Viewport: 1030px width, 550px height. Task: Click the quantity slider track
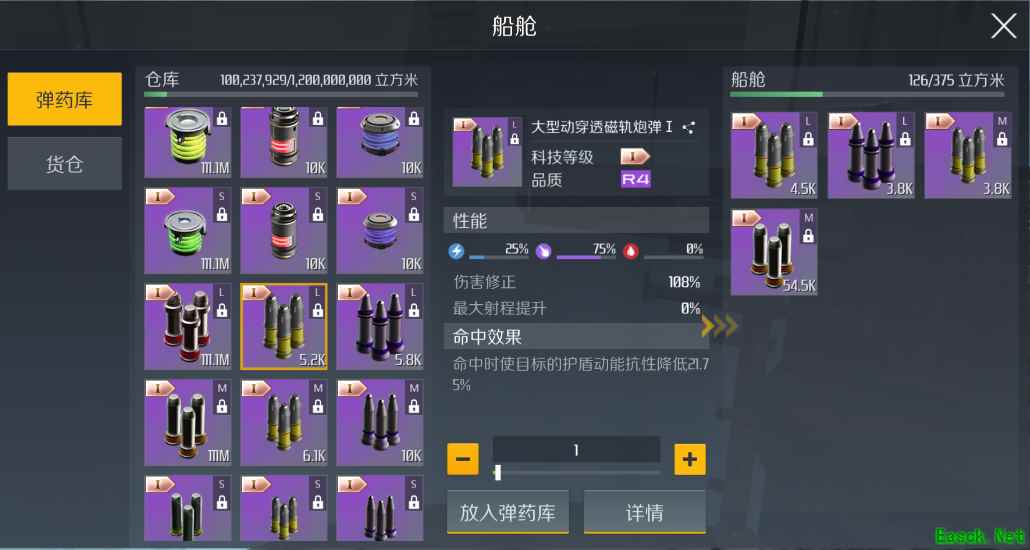point(577,472)
